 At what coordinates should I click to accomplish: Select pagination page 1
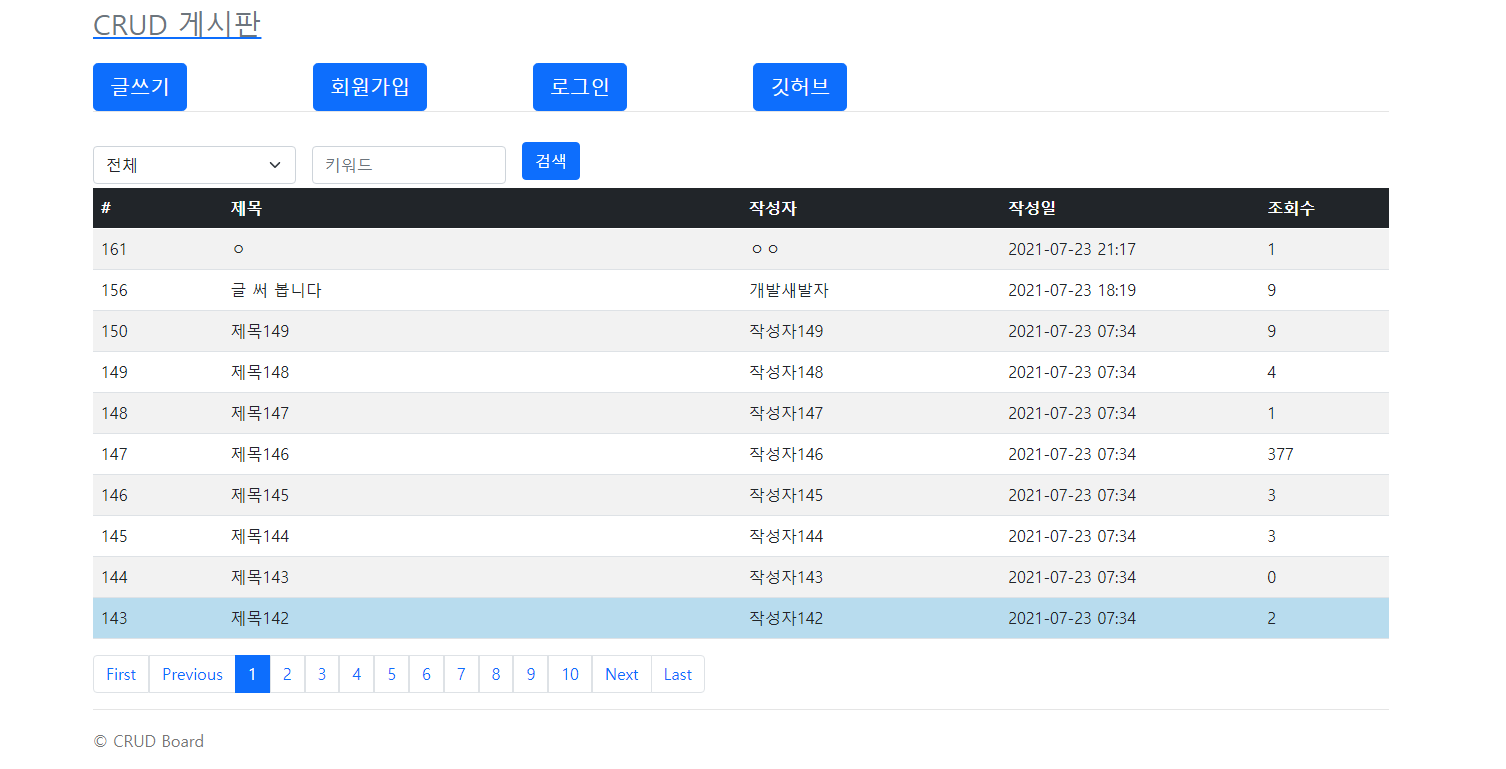click(x=252, y=674)
